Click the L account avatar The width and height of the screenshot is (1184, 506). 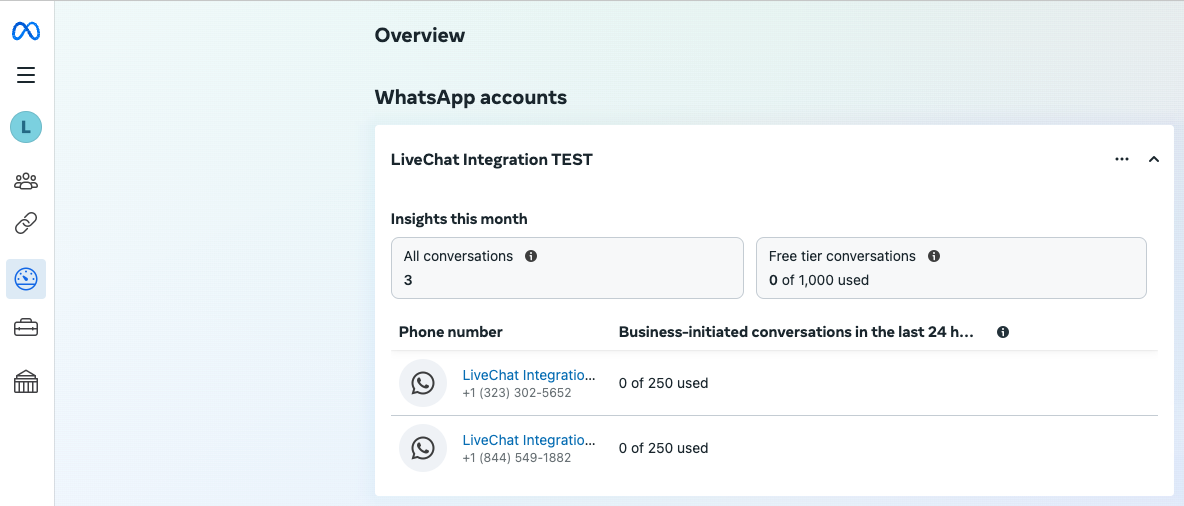[x=26, y=127]
